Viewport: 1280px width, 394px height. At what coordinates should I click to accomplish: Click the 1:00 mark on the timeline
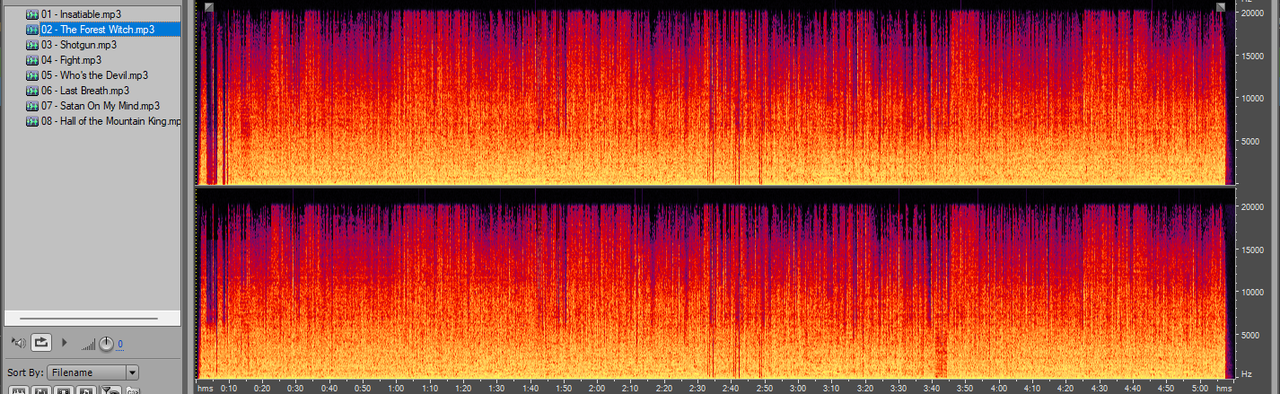pos(396,388)
